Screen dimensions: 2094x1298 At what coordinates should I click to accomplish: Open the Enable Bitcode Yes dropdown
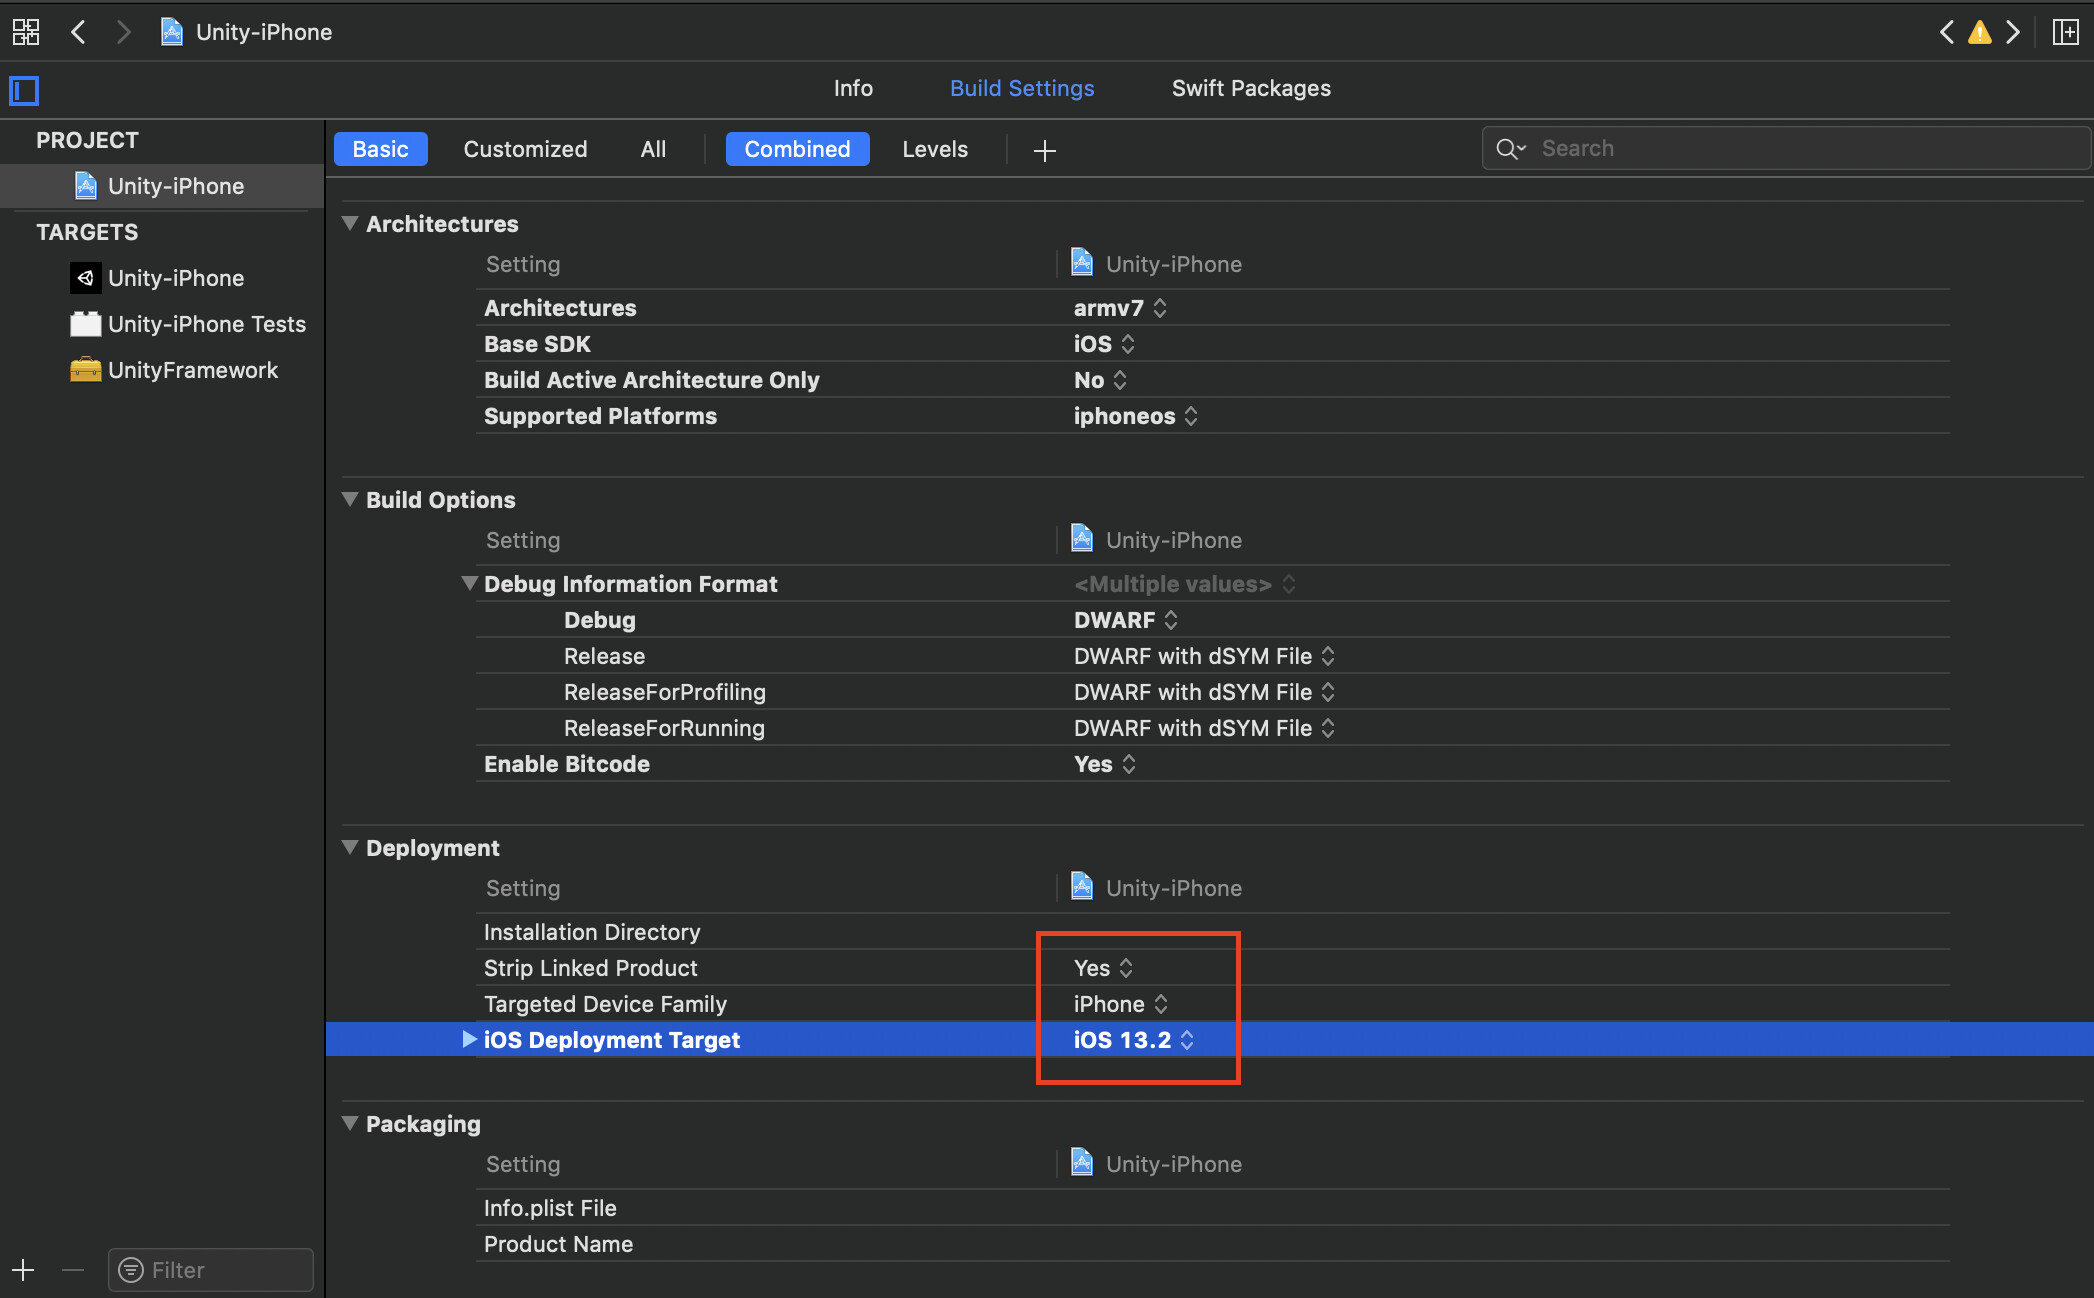pyautogui.click(x=1104, y=764)
